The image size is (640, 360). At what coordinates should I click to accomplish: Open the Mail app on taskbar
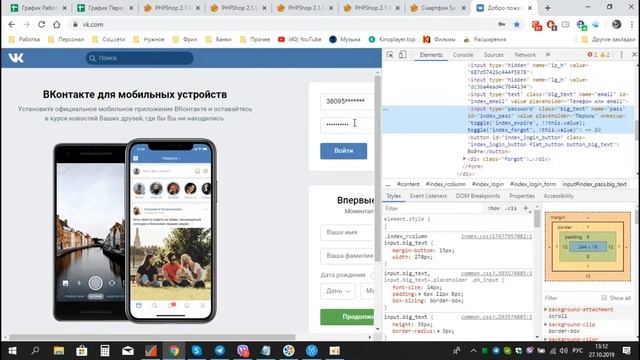(128, 351)
